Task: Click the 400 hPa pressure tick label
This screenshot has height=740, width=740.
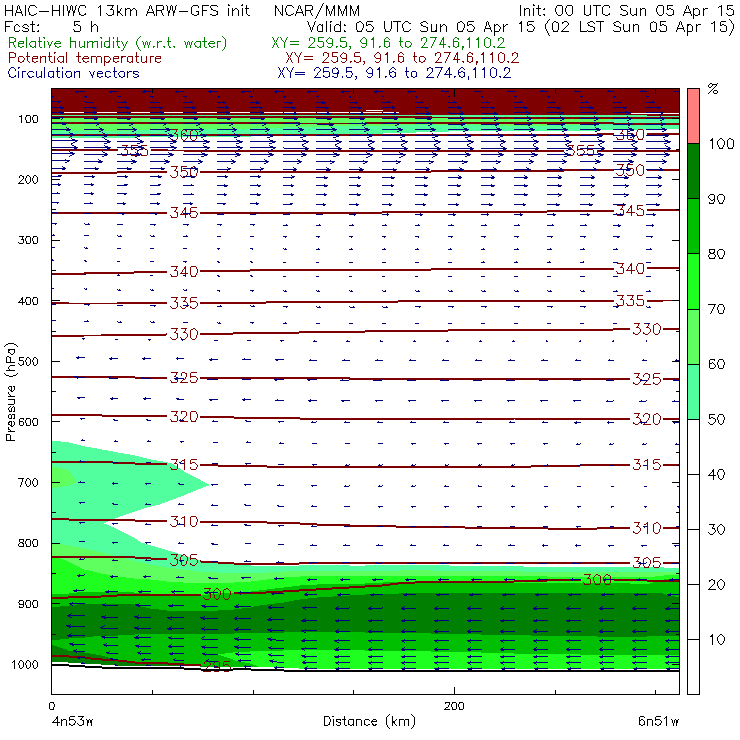Action: tap(28, 301)
